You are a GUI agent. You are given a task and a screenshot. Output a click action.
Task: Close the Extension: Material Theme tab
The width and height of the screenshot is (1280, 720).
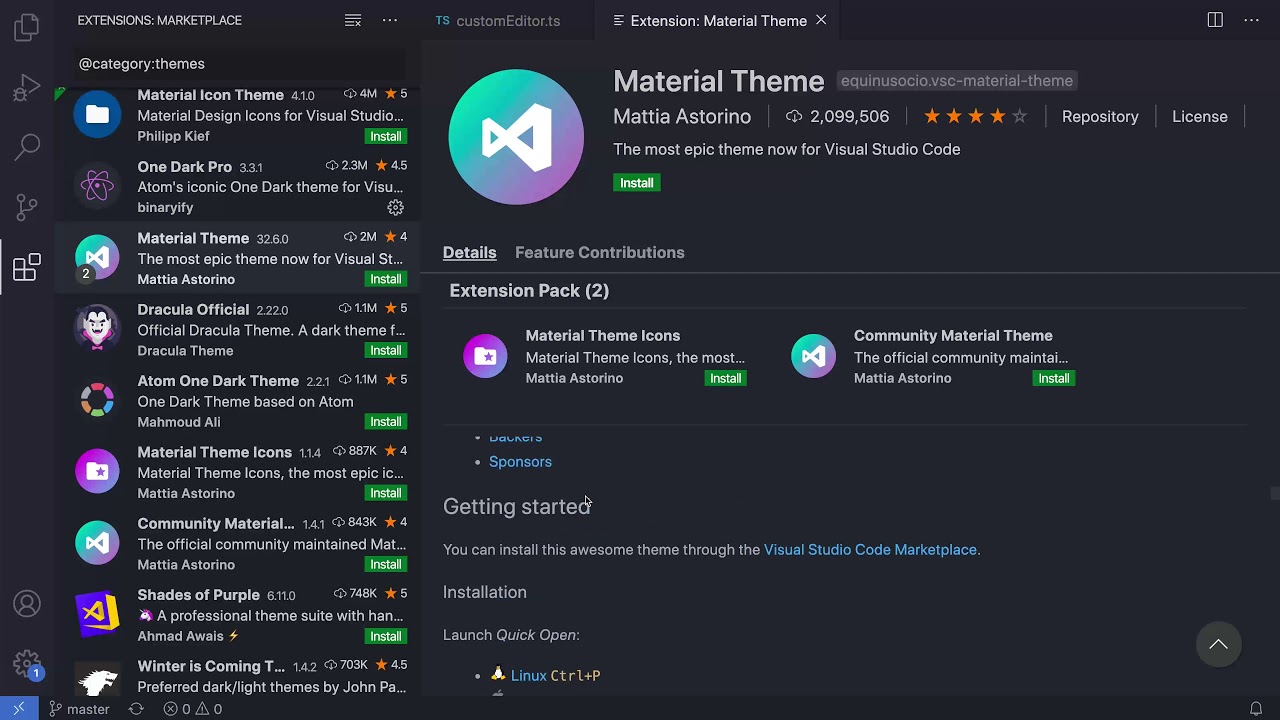point(821,20)
